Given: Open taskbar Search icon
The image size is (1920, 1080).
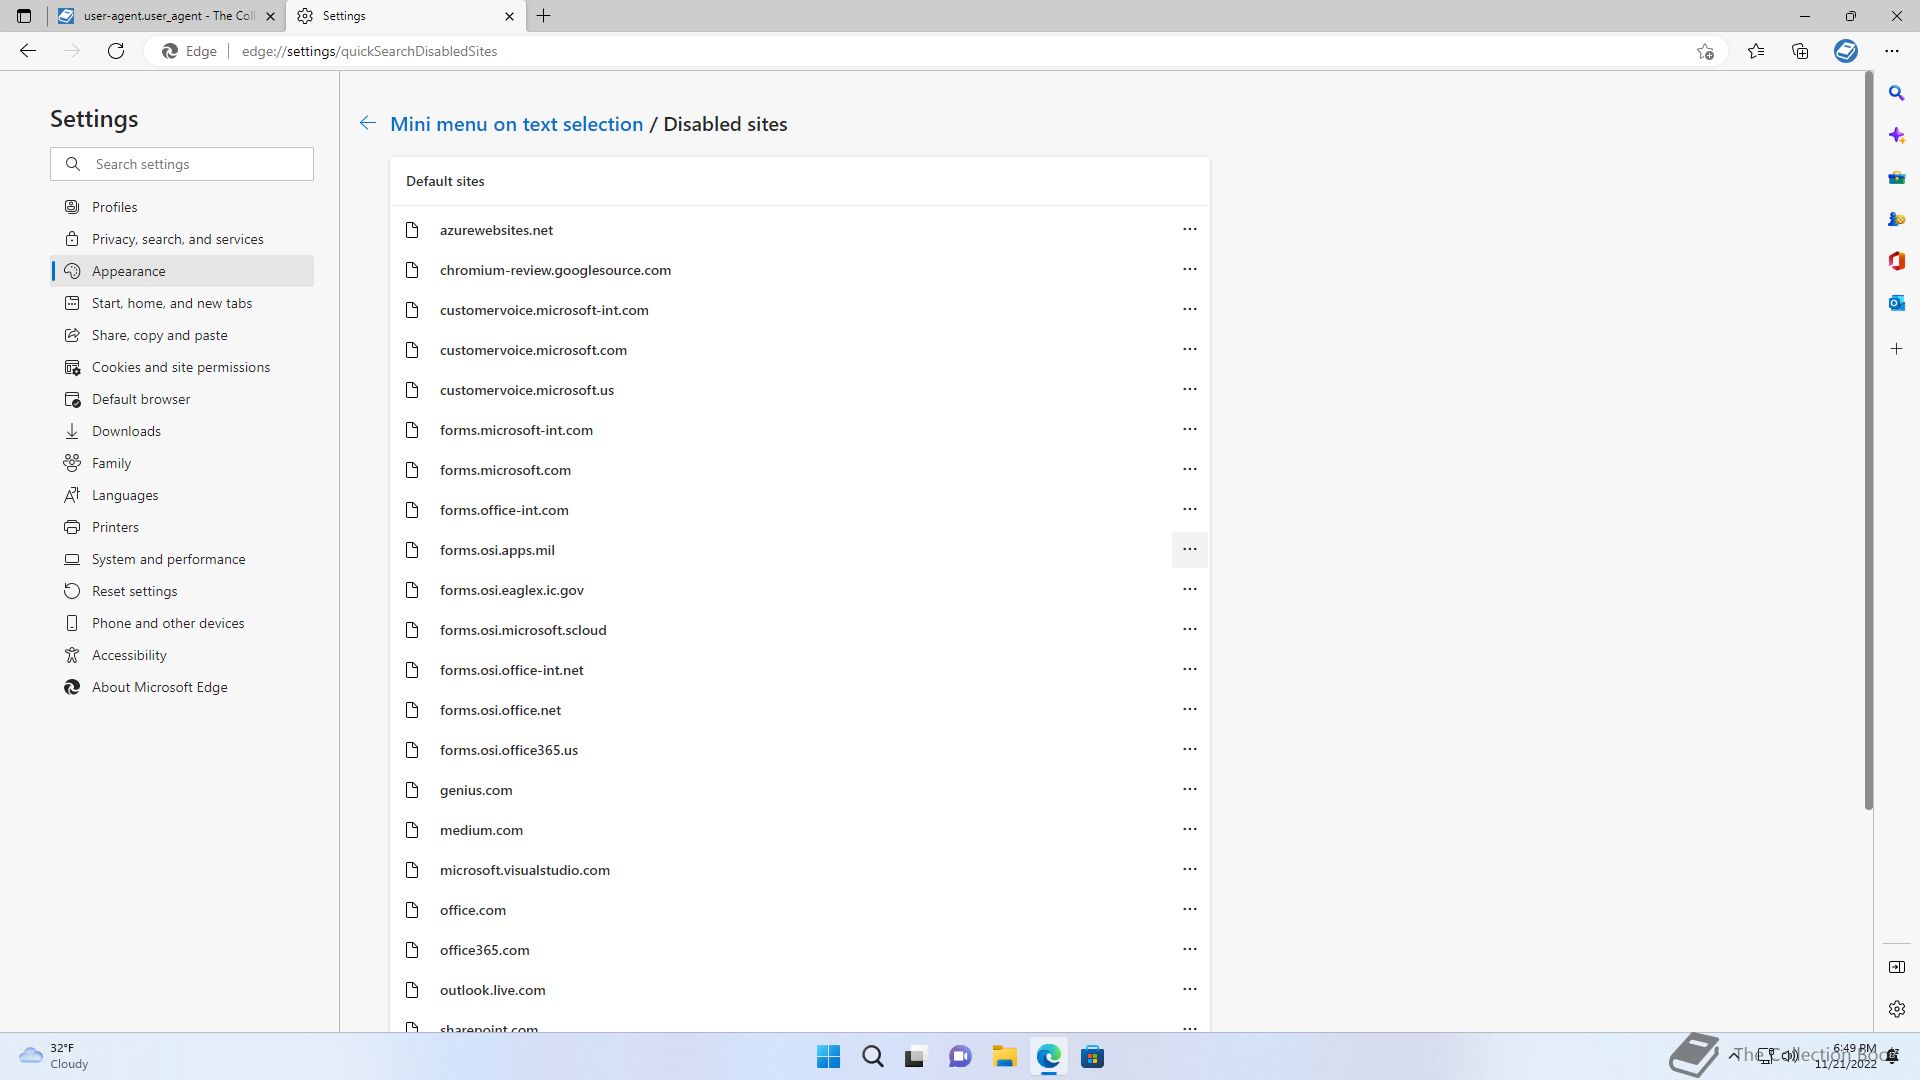Looking at the screenshot, I should click(872, 1057).
